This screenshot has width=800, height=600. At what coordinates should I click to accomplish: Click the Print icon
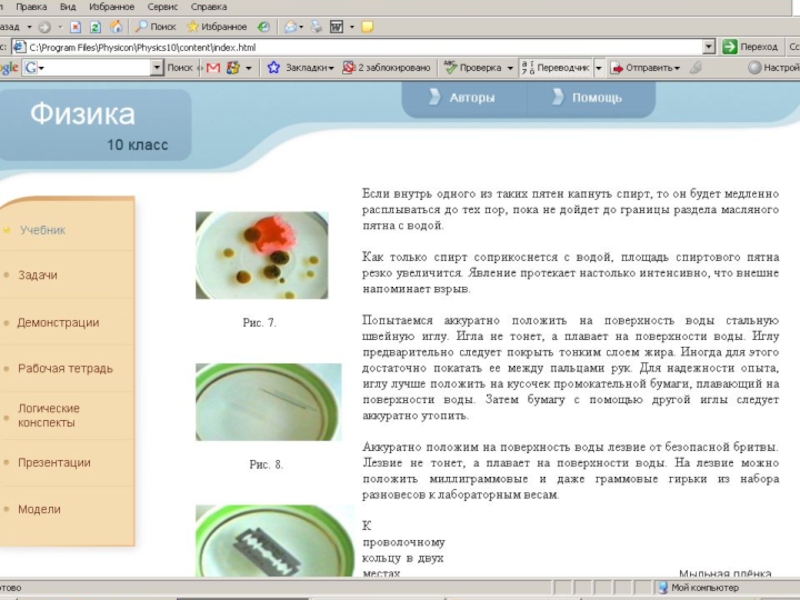316,27
